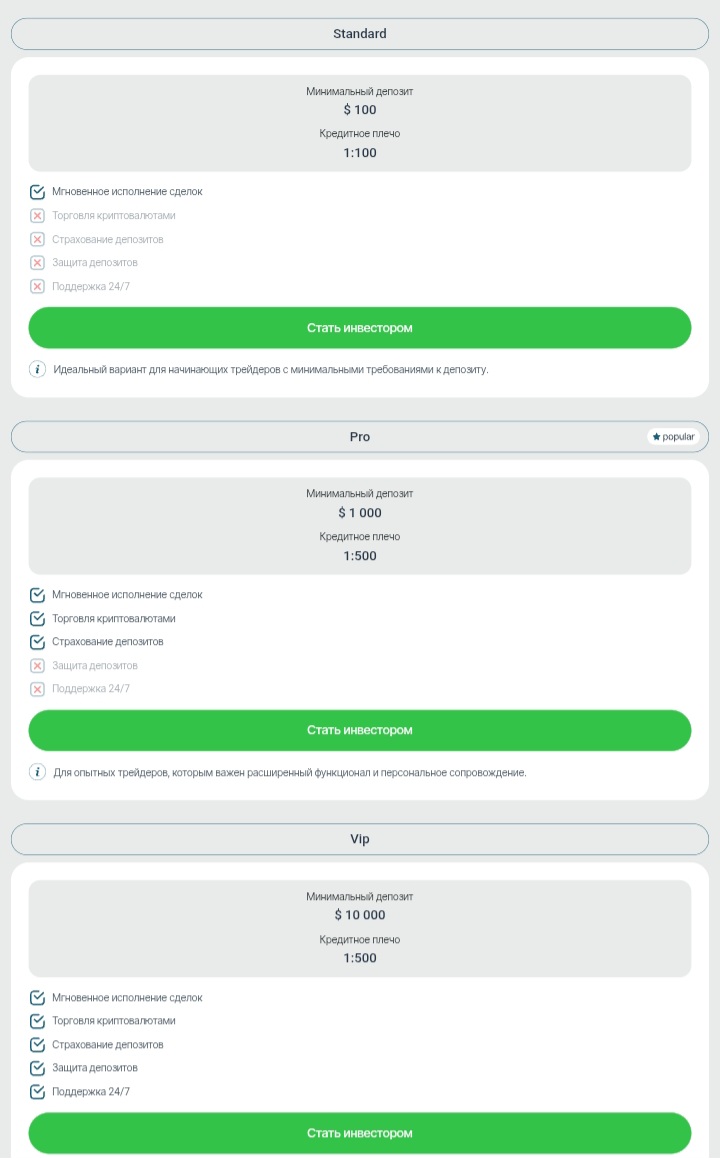Click the info icon under the Pro plan description
This screenshot has width=720, height=1158.
pos(37,771)
